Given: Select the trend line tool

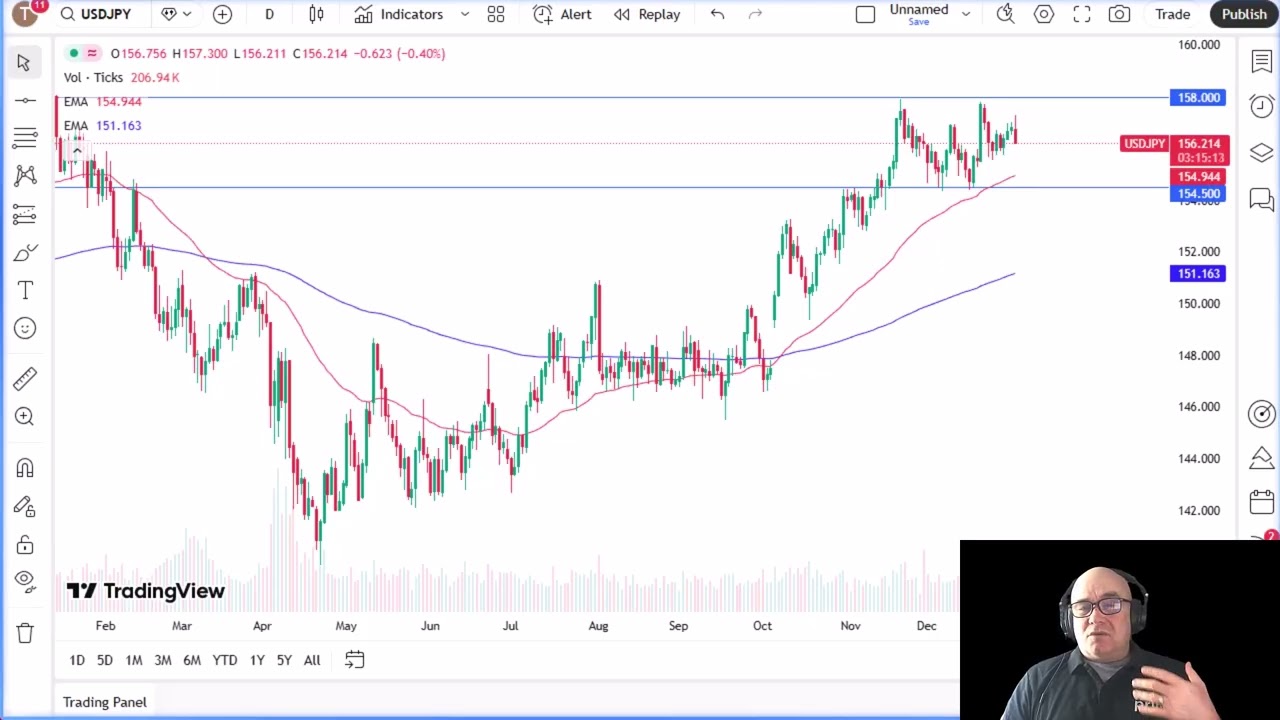Looking at the screenshot, I should click(x=24, y=100).
